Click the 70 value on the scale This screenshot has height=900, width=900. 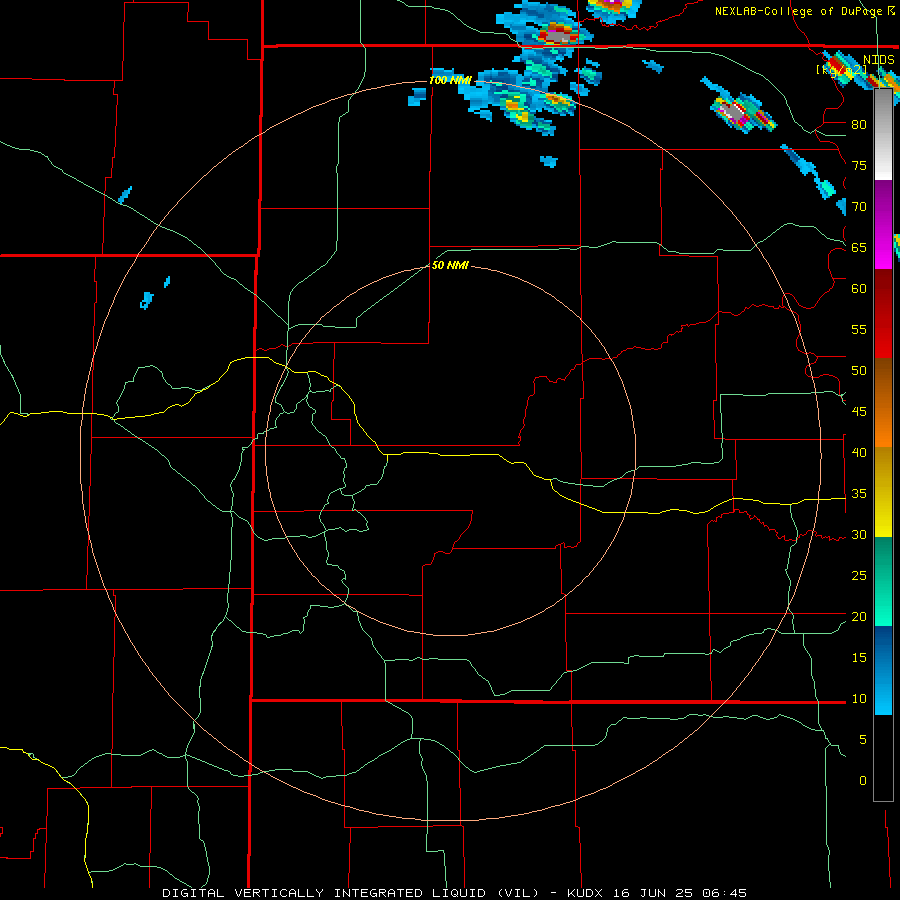coord(859,207)
